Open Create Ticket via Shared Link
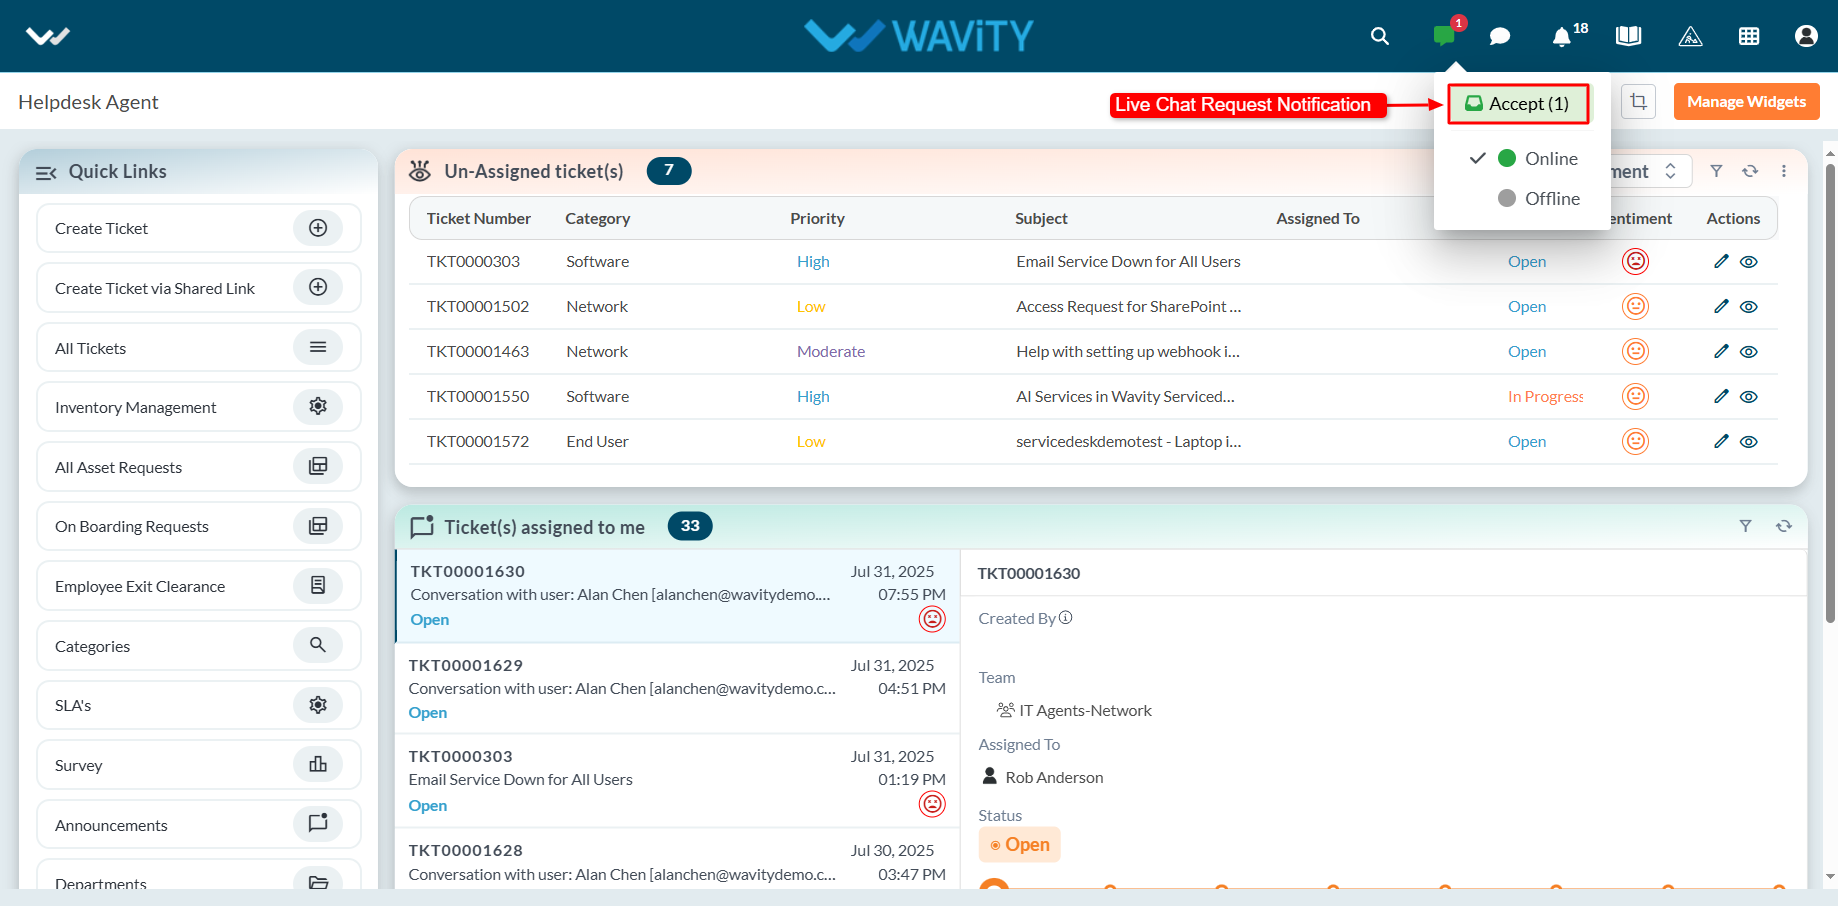The width and height of the screenshot is (1838, 906). [x=199, y=287]
